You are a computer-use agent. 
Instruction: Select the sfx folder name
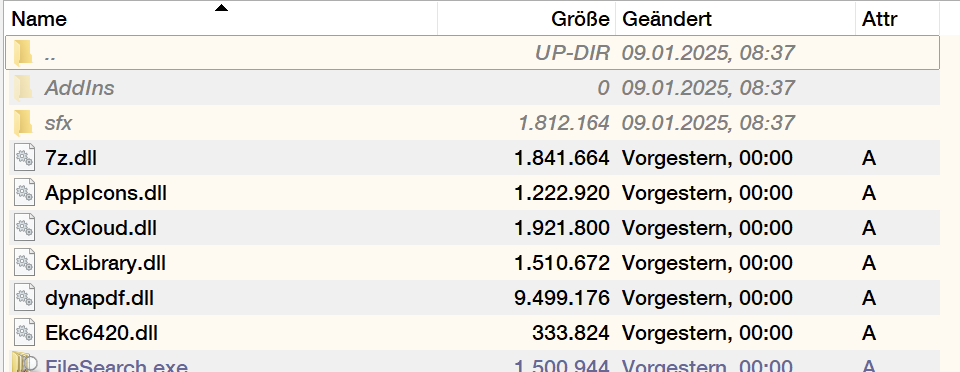pyautogui.click(x=58, y=123)
